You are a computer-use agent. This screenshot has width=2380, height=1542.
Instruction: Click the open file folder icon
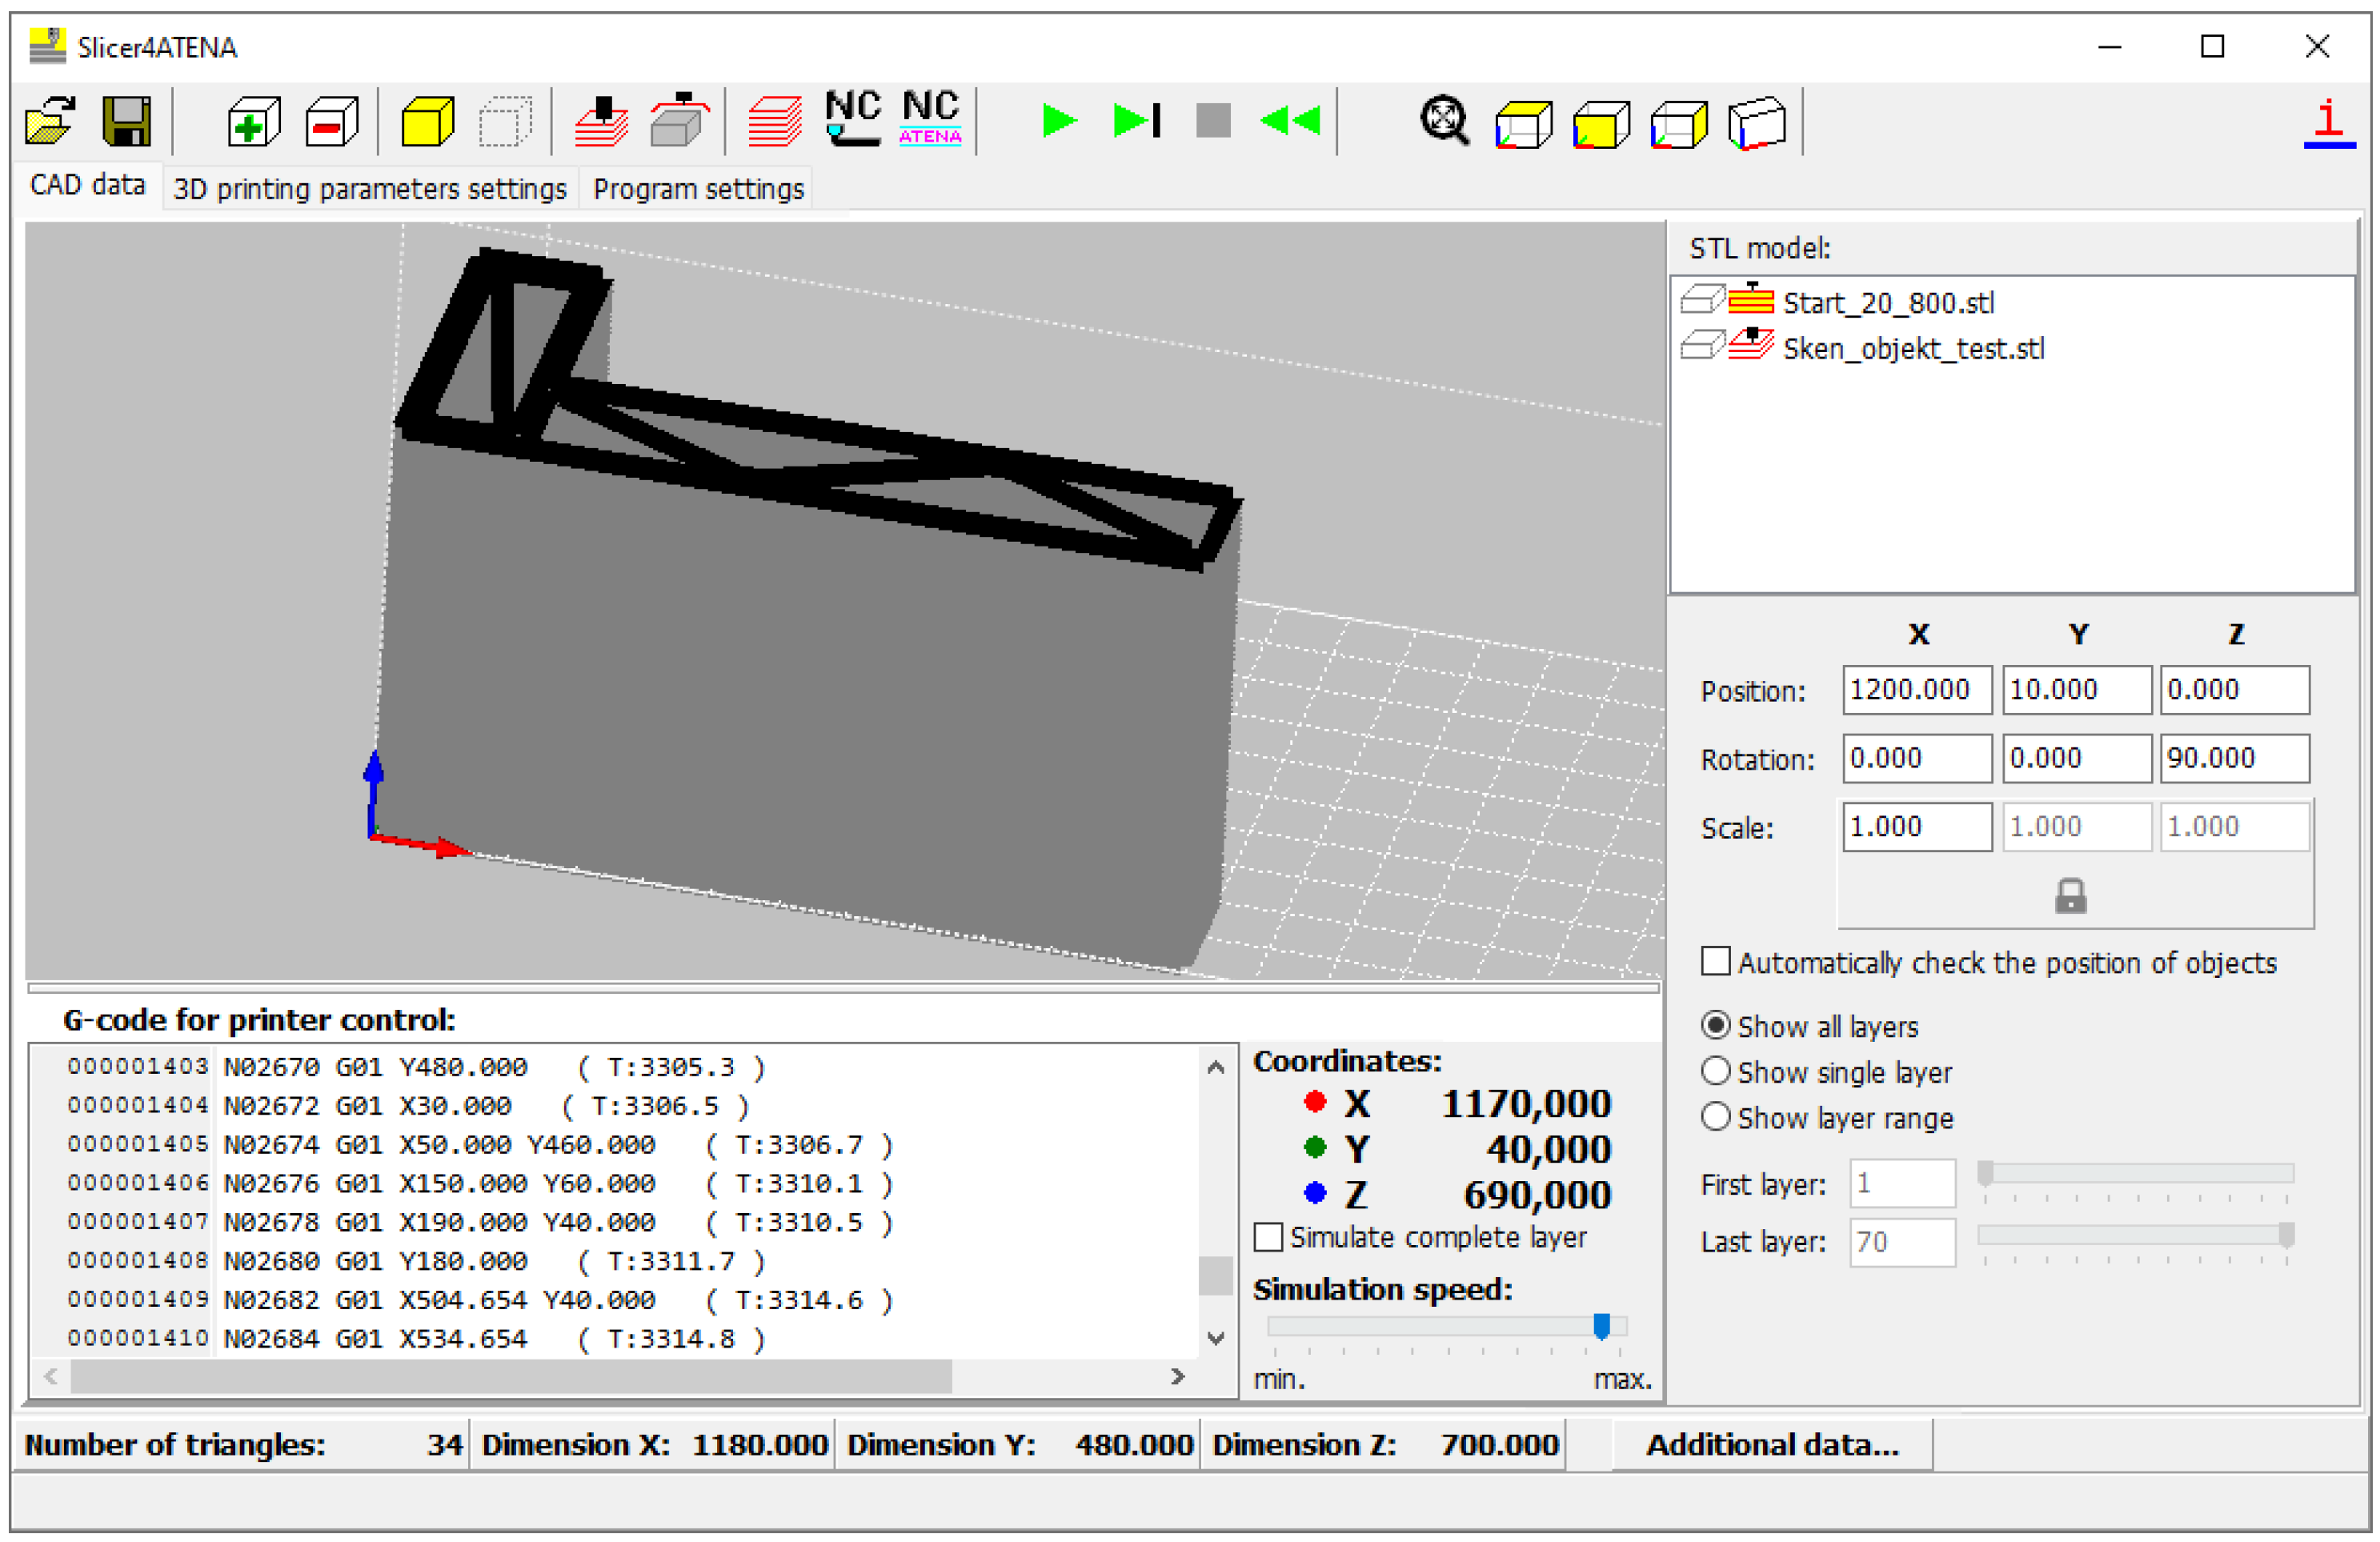pyautogui.click(x=50, y=122)
